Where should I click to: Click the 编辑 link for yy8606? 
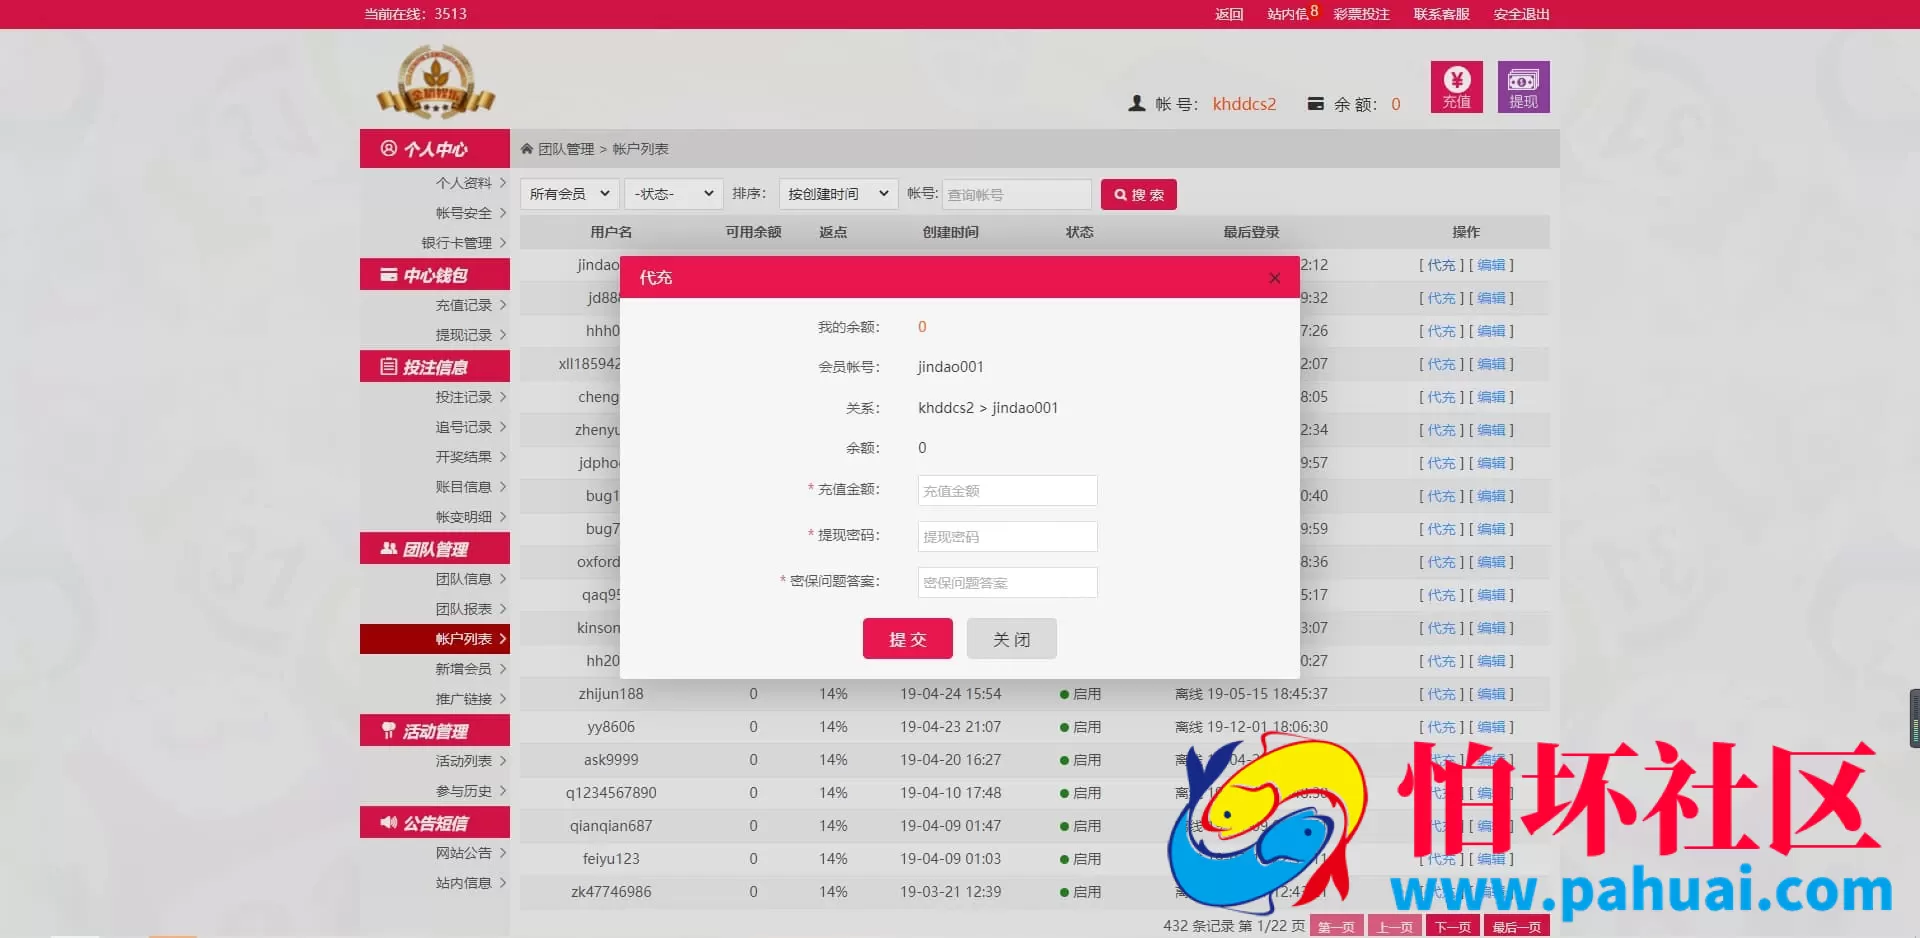tap(1491, 727)
